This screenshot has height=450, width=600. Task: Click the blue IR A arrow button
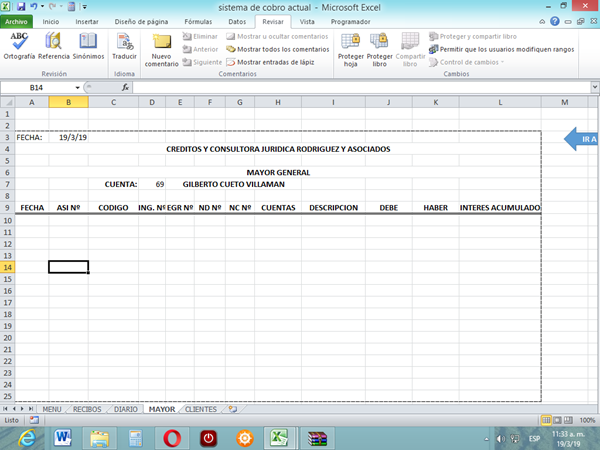582,139
